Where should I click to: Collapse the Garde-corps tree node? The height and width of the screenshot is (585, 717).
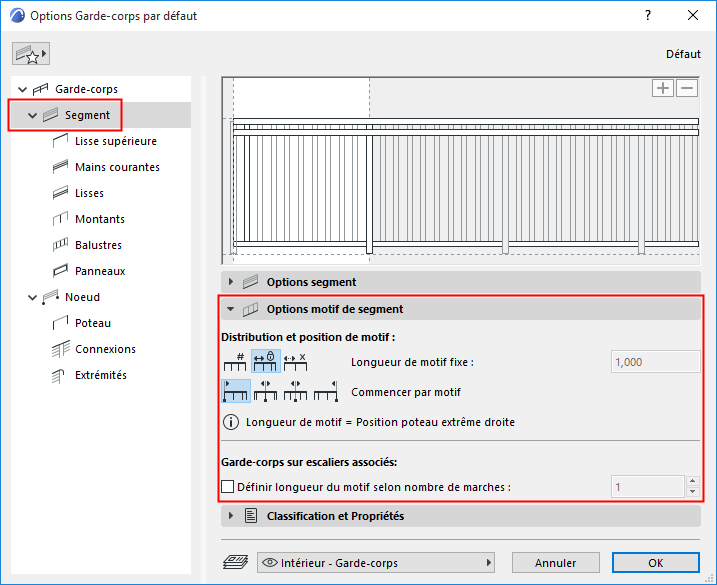(23, 90)
